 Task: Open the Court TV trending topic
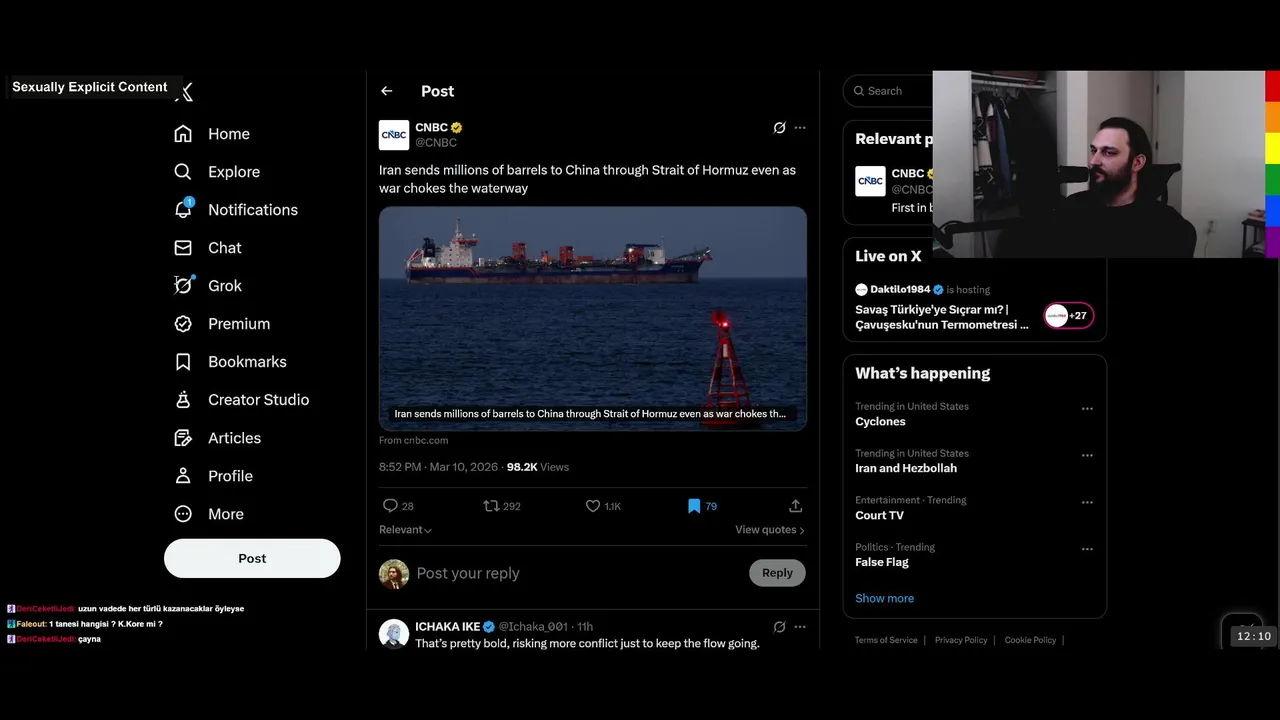879,516
